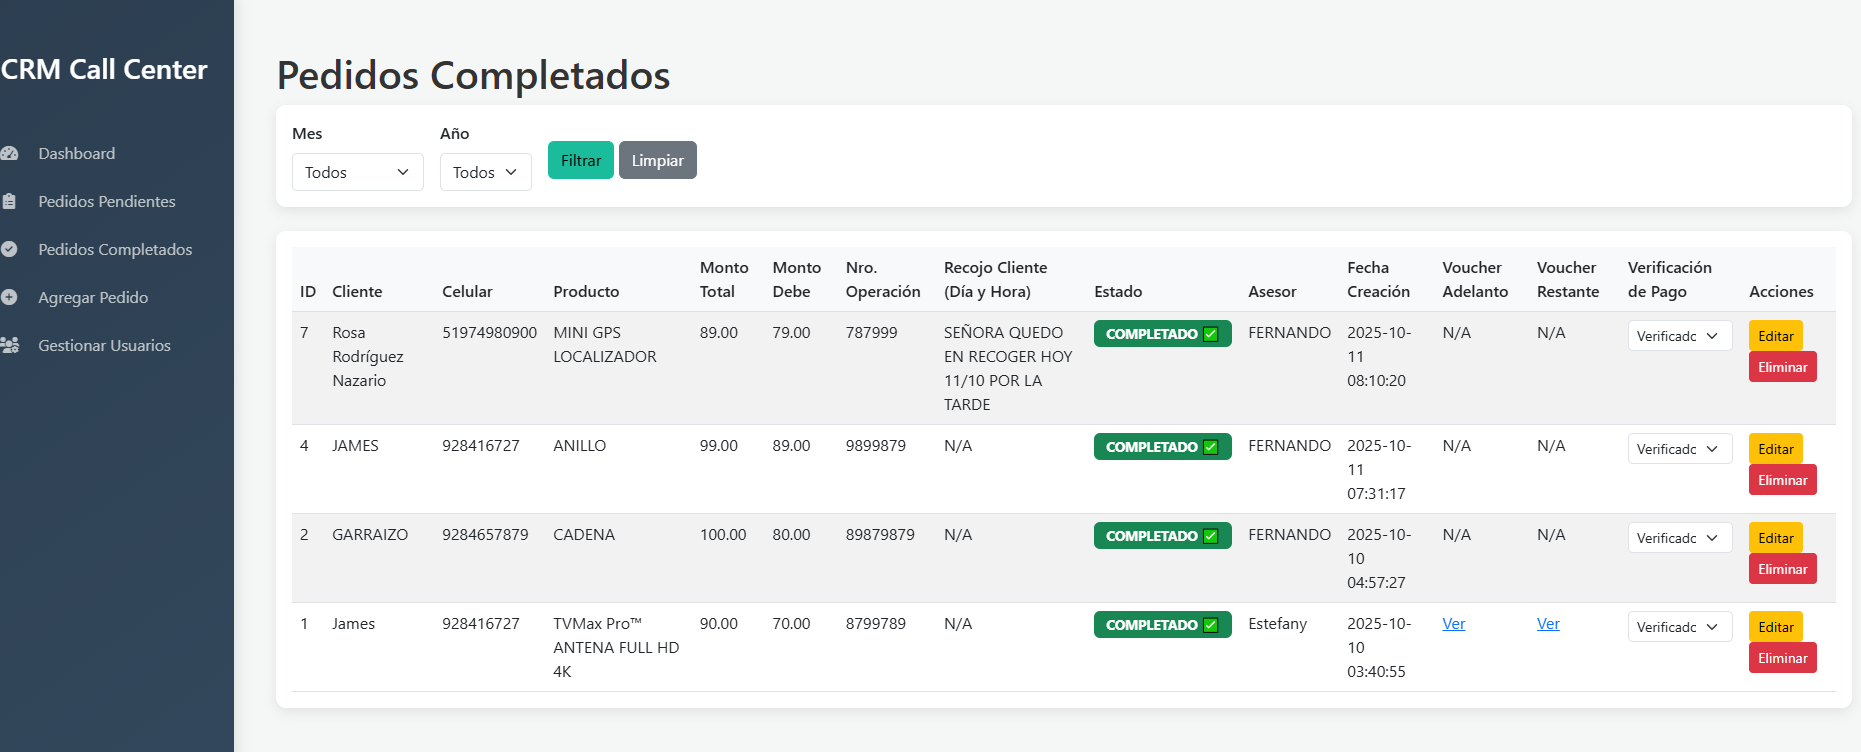Open Voucher Adelanto 'Ver' link for order 1

pos(1453,624)
